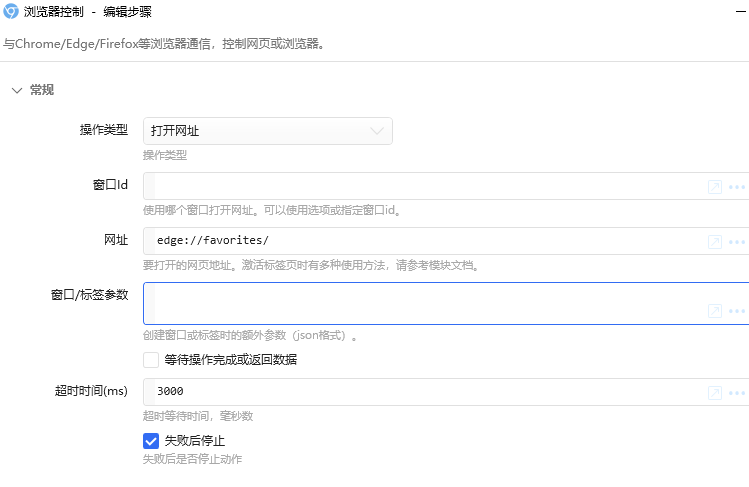The height and width of the screenshot is (487, 749).
Task: Open expression editor icon for 网址 field
Action: [715, 242]
